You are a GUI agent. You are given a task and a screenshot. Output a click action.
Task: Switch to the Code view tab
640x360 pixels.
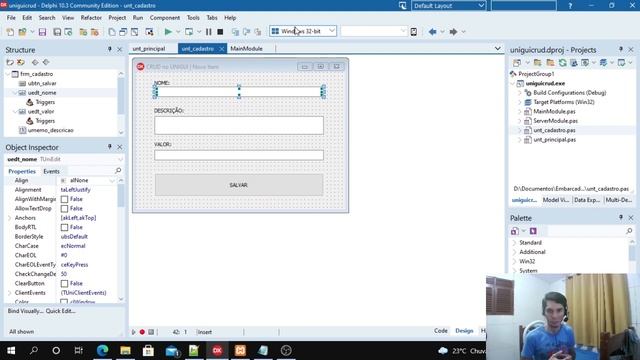[441, 331]
